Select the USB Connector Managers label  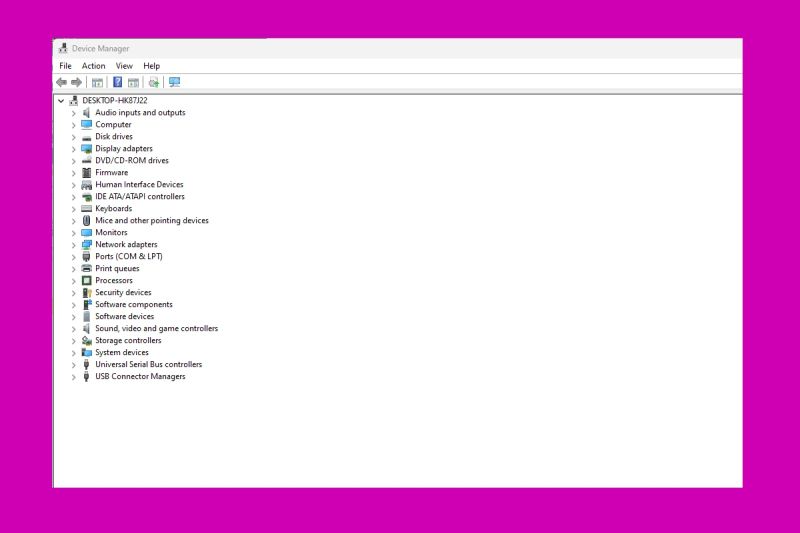[140, 376]
